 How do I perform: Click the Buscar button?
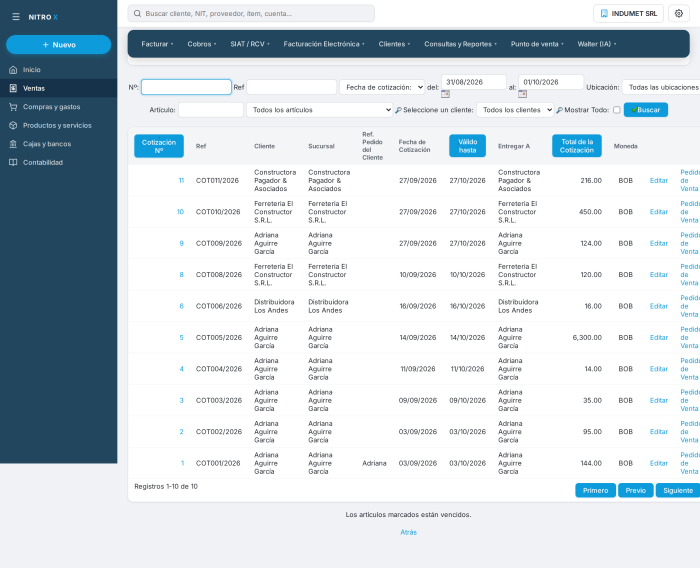[646, 110]
